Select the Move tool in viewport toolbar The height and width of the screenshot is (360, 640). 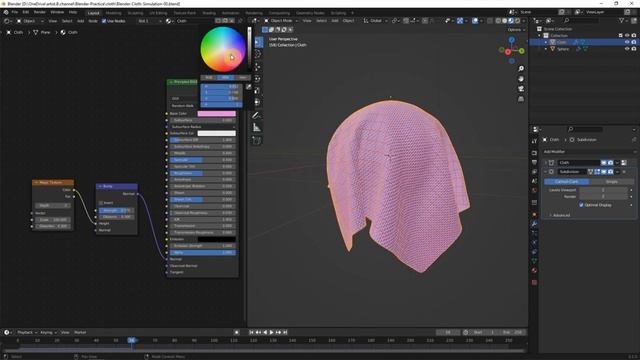(258, 67)
